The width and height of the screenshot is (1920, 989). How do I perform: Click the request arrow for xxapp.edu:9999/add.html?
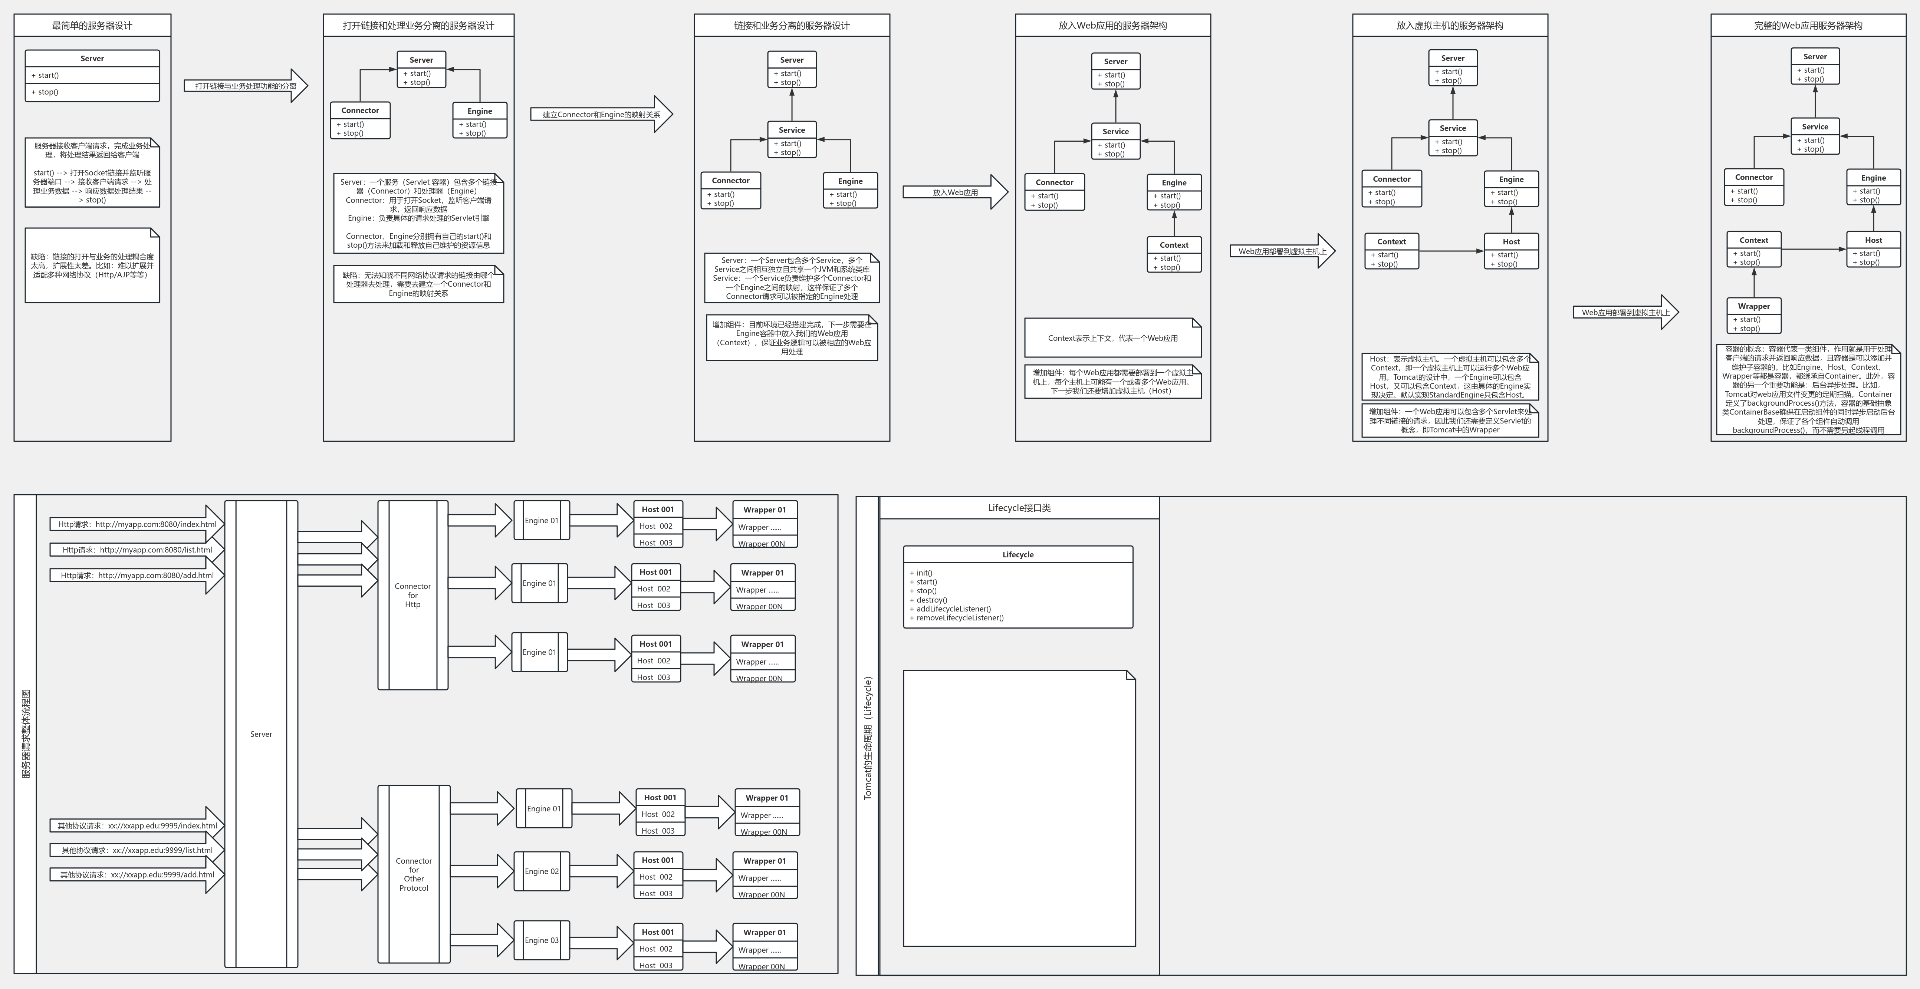pos(137,874)
